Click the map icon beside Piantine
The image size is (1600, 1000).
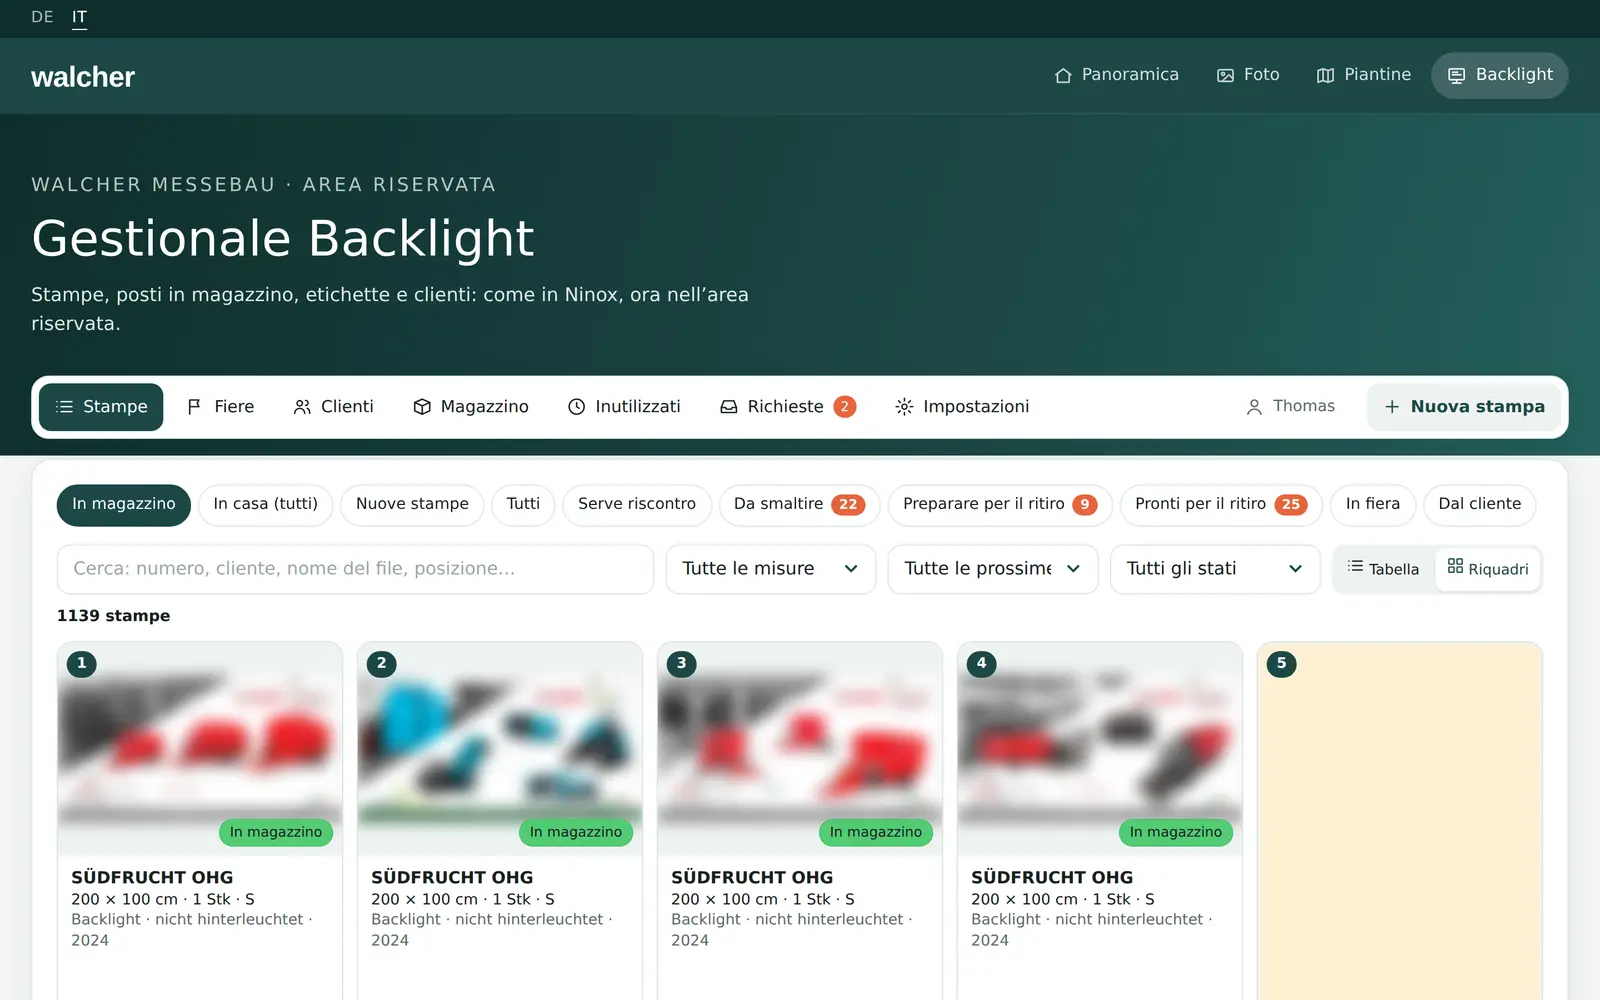1325,75
